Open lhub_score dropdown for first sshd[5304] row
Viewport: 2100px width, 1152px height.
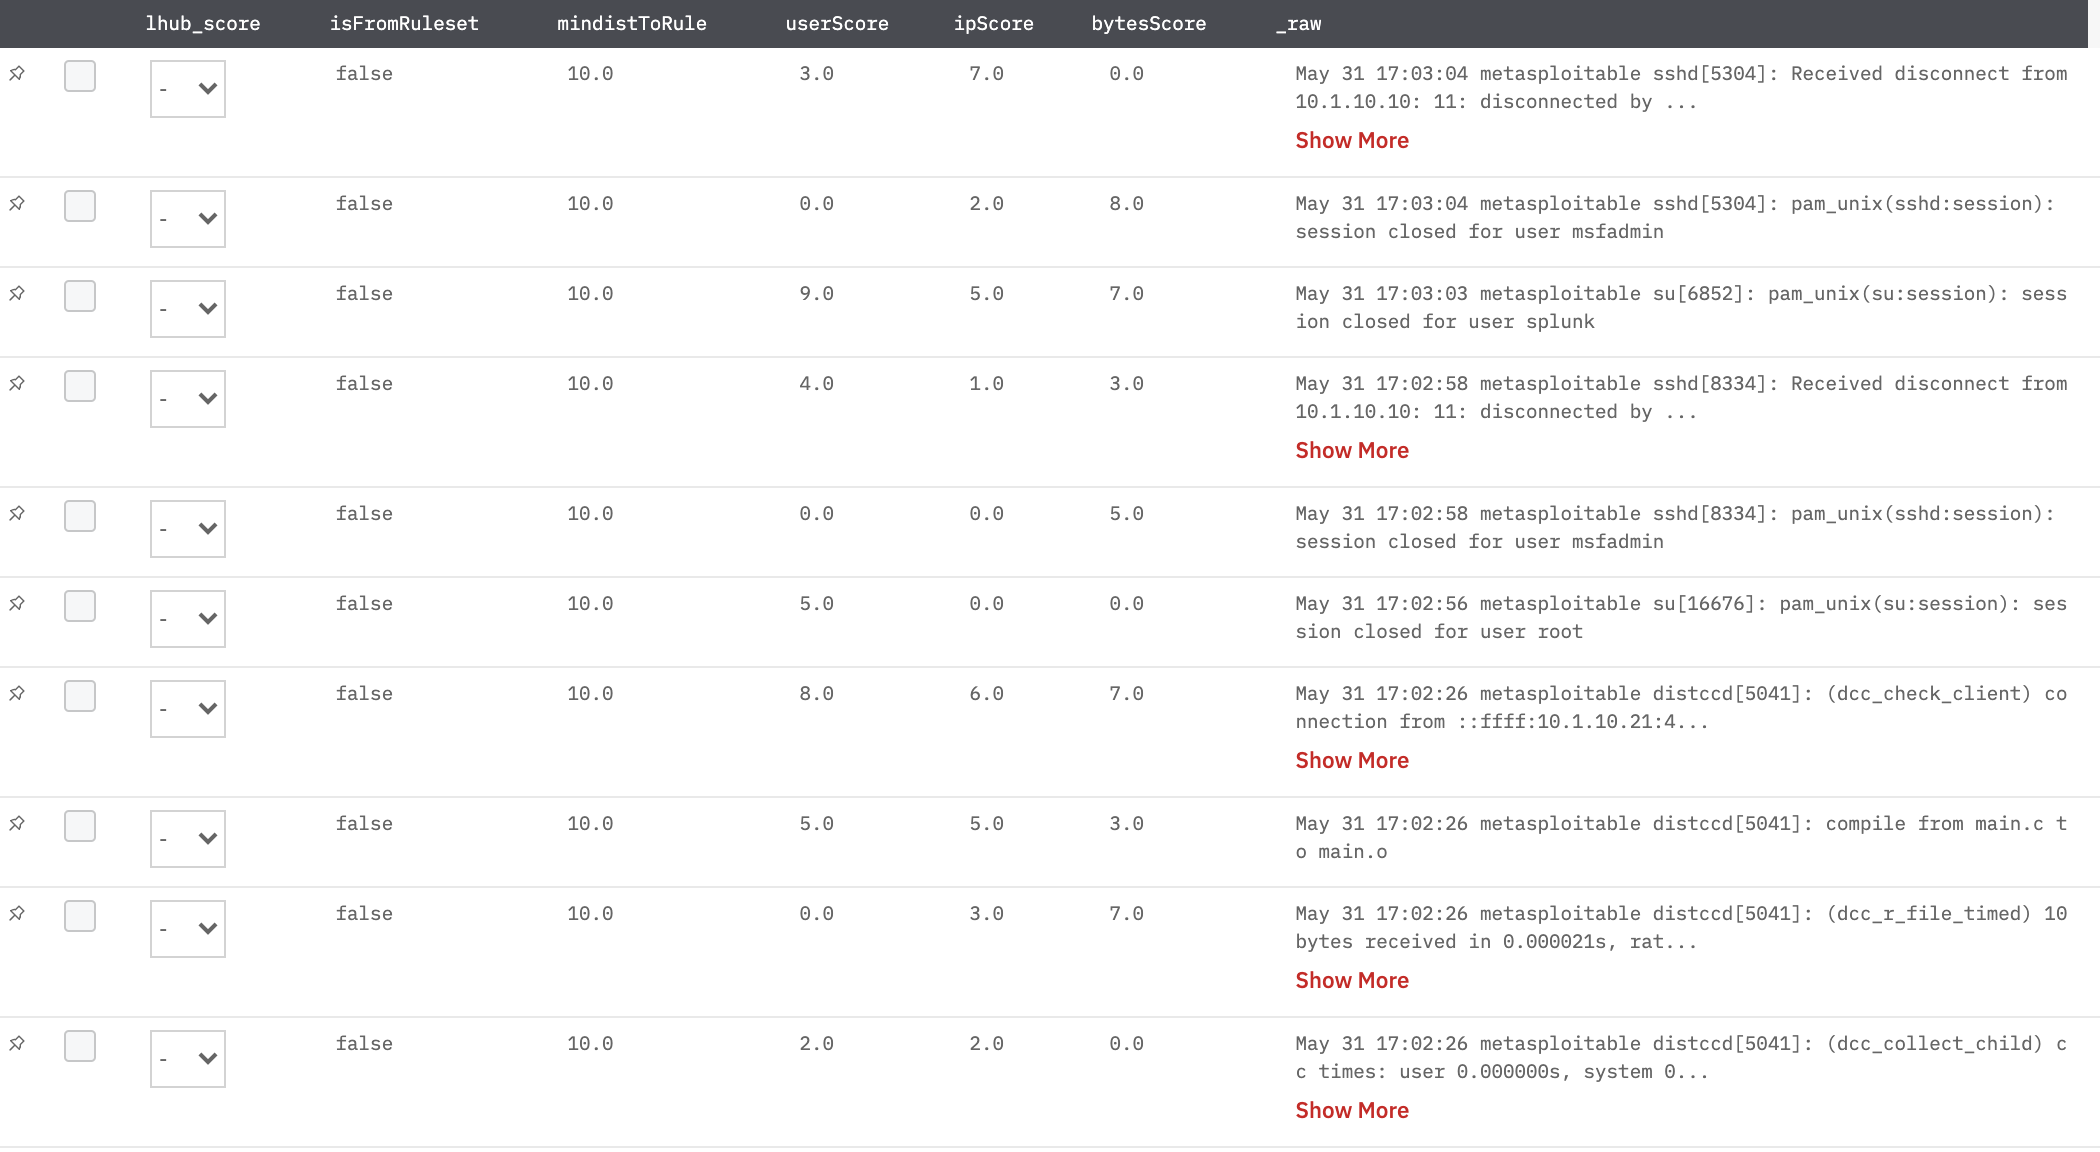(x=188, y=89)
